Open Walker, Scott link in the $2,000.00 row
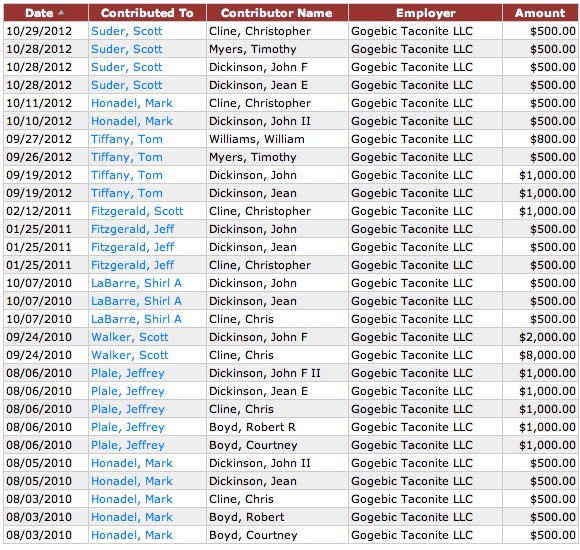 point(129,337)
